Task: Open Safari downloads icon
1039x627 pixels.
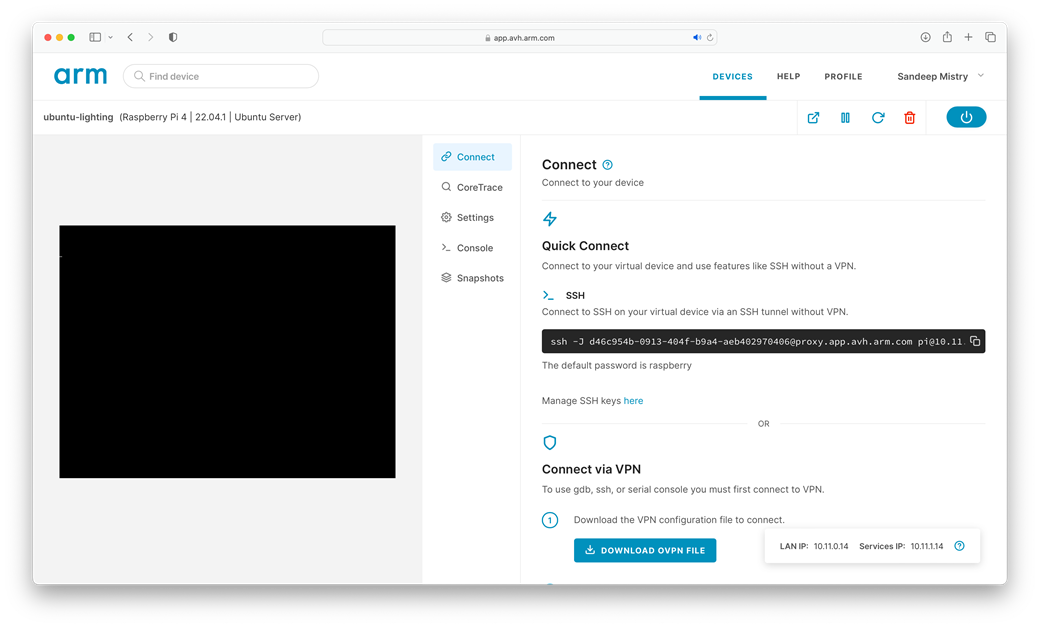Action: [x=926, y=38]
